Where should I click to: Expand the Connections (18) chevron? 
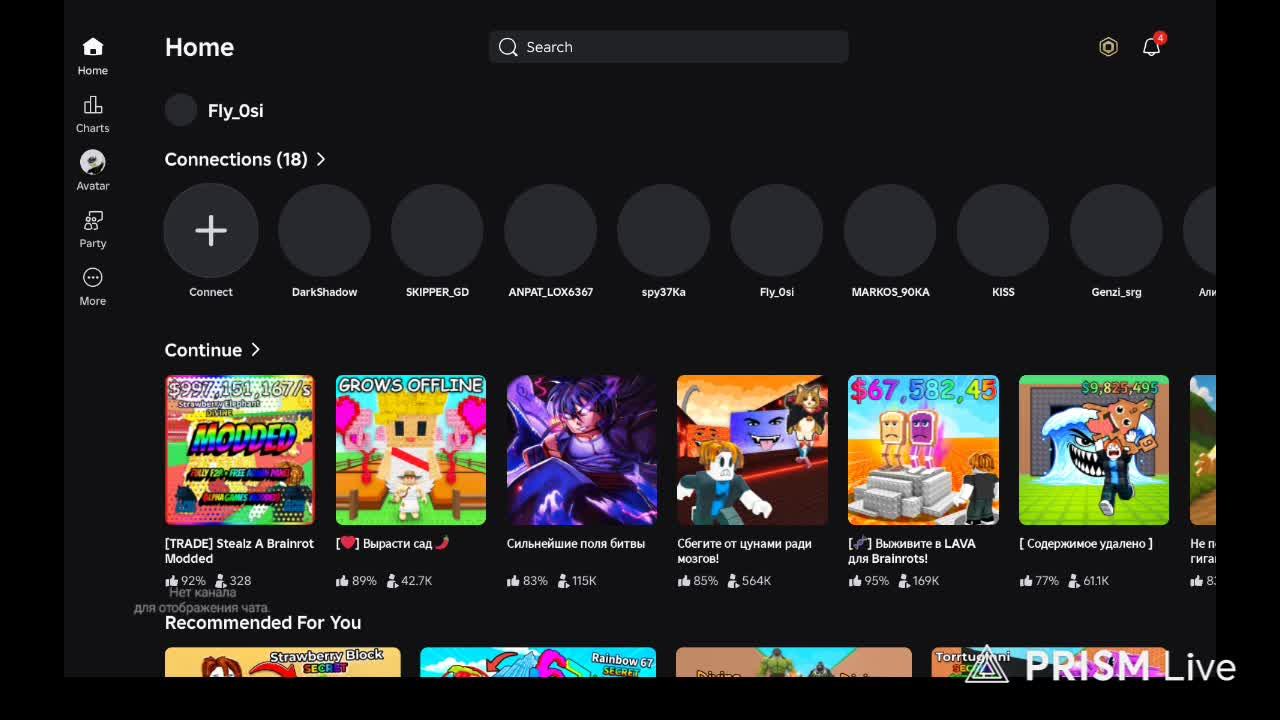click(x=321, y=159)
